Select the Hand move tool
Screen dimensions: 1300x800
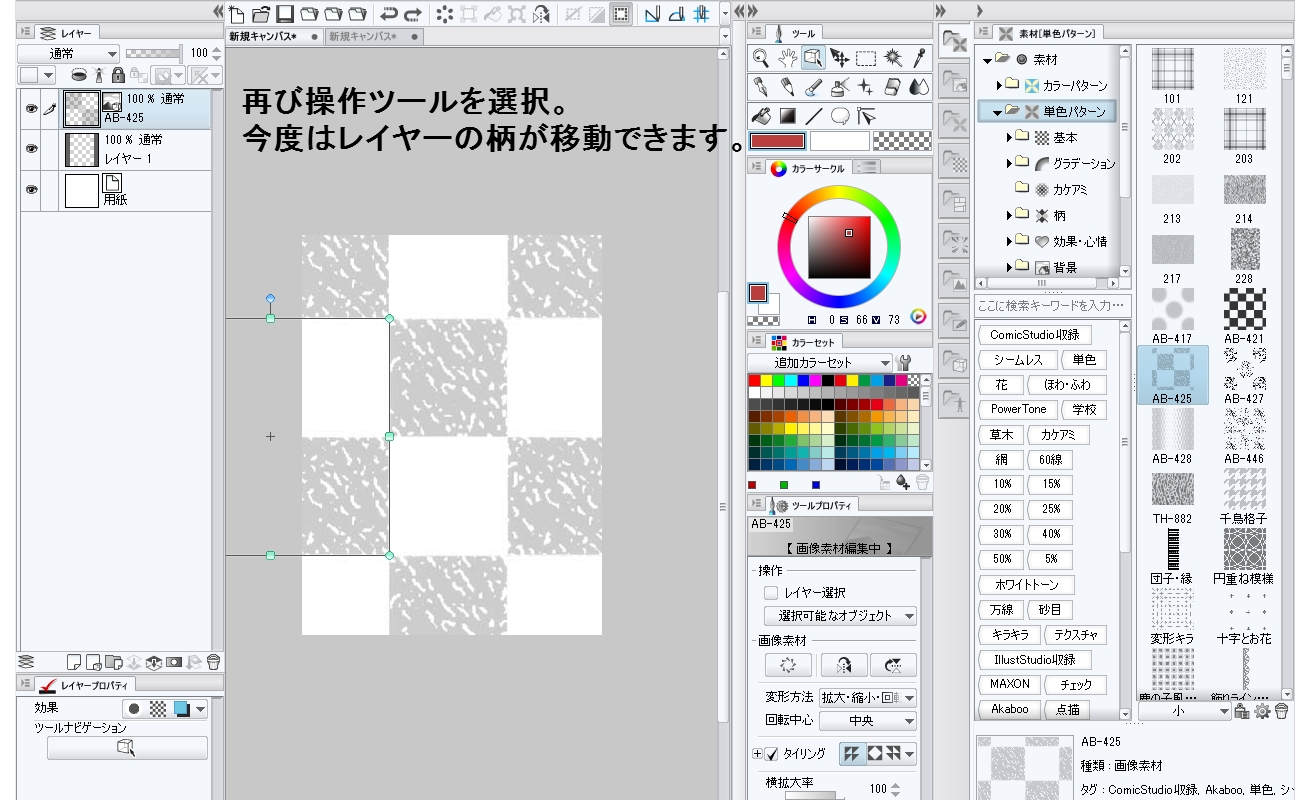pyautogui.click(x=787, y=58)
